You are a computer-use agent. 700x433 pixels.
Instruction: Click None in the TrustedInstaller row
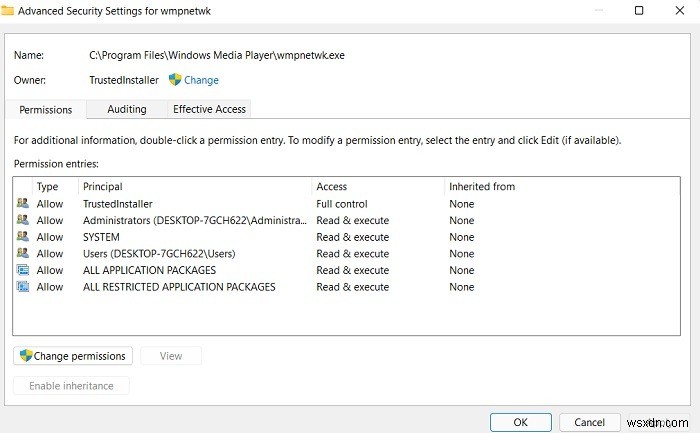point(462,204)
